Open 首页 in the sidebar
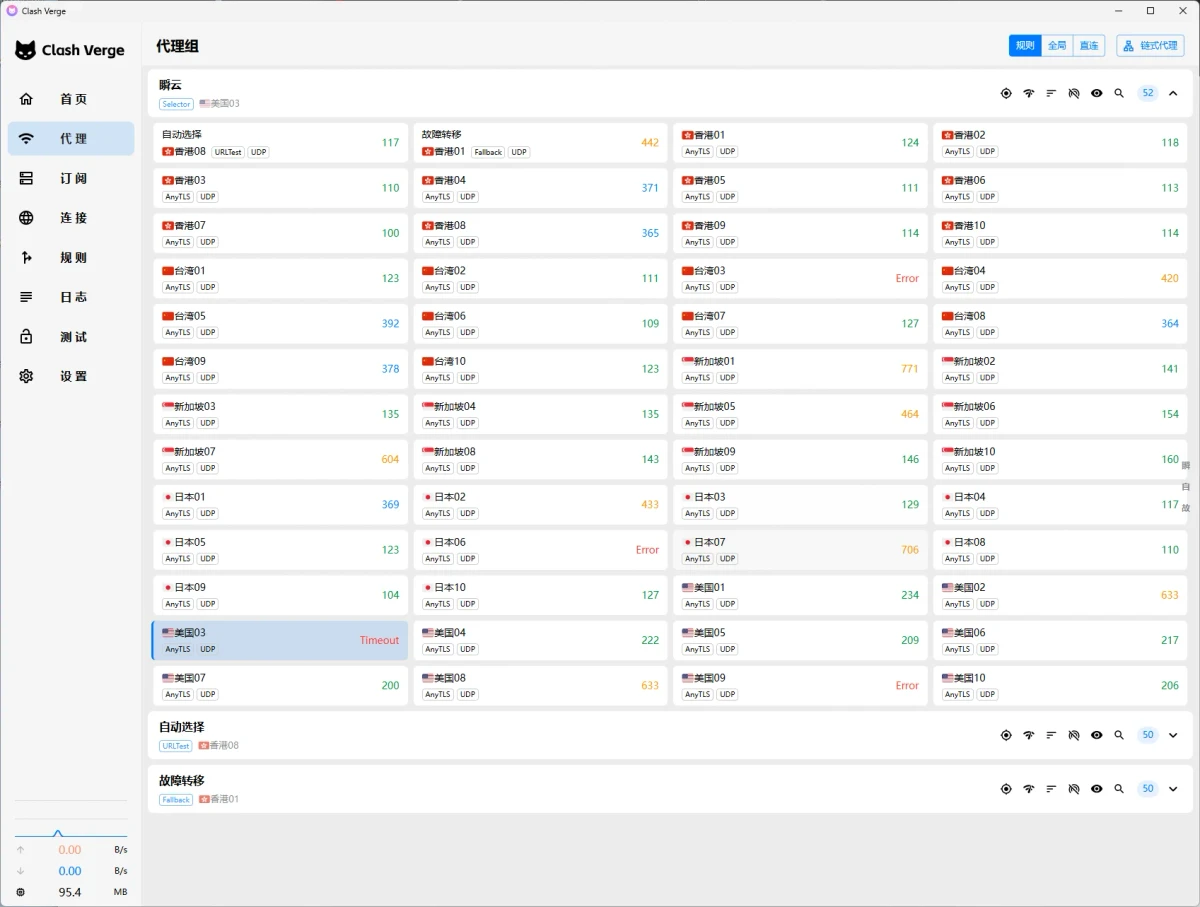 [x=71, y=99]
